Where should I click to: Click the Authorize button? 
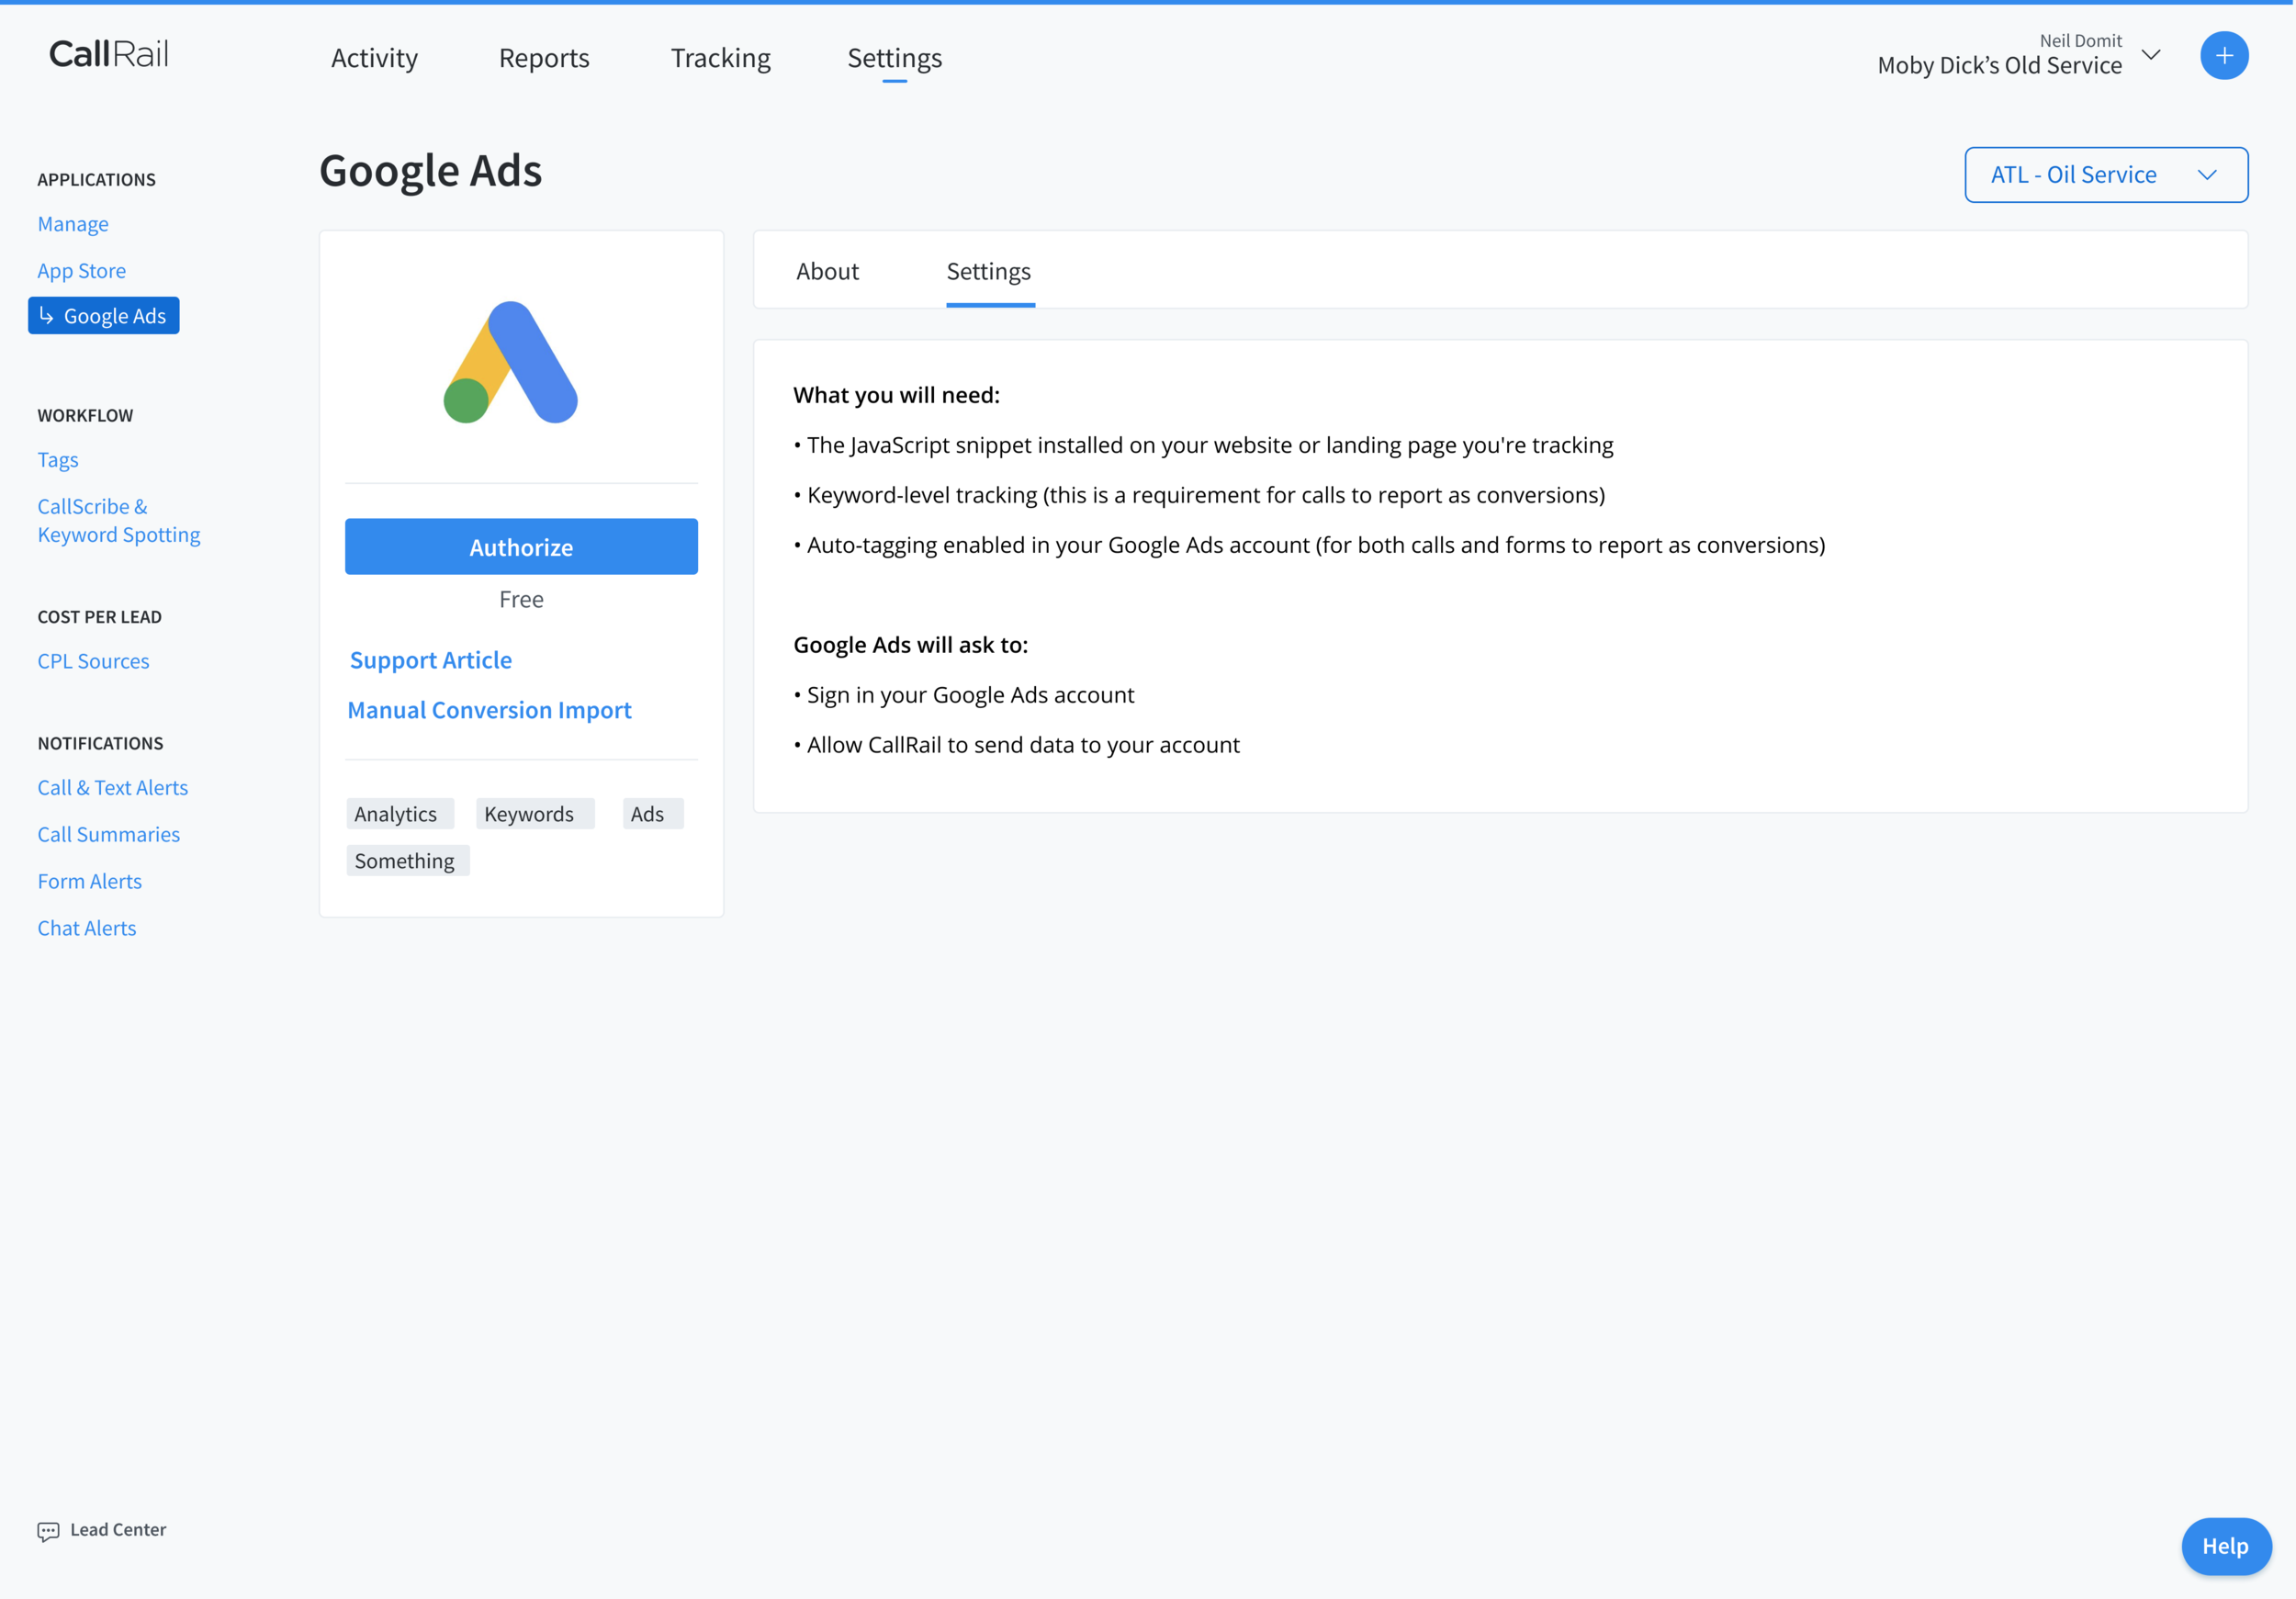521,547
